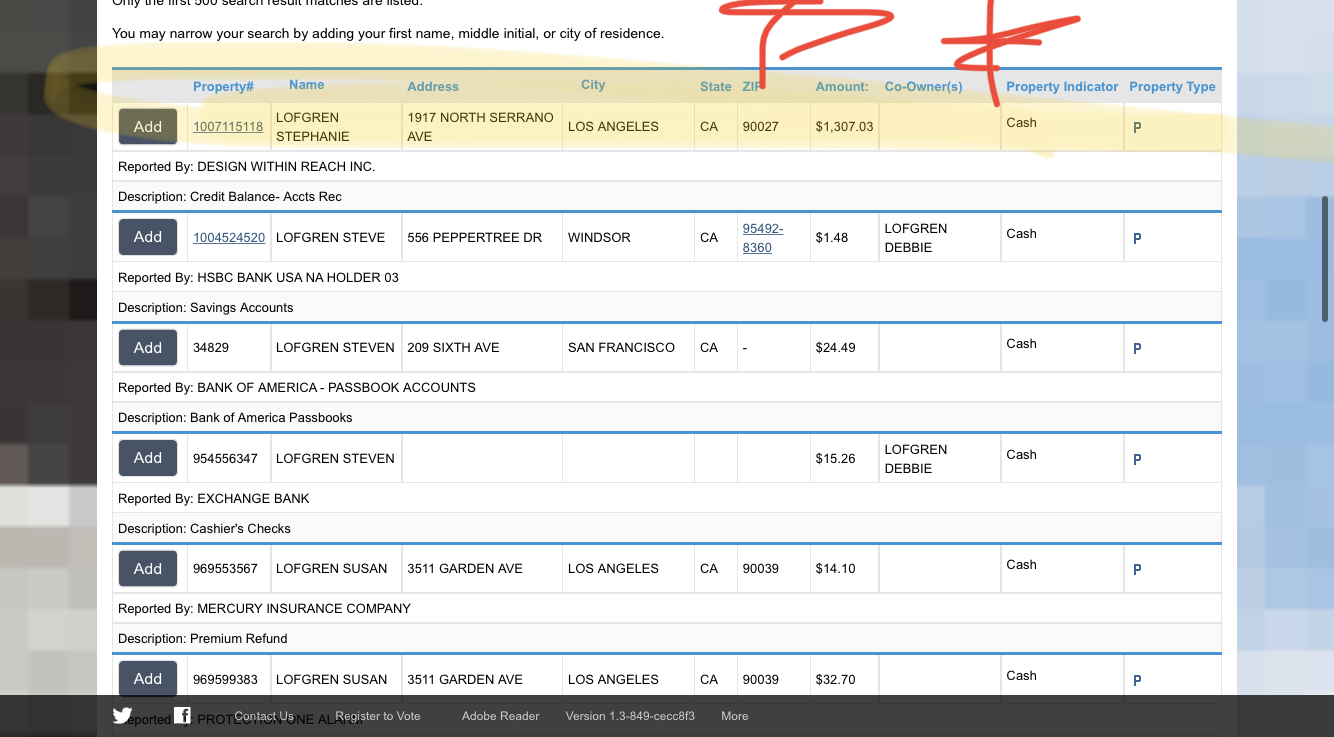Add the property numbered 34829
Screen dimensions: 1334x737
148,347
